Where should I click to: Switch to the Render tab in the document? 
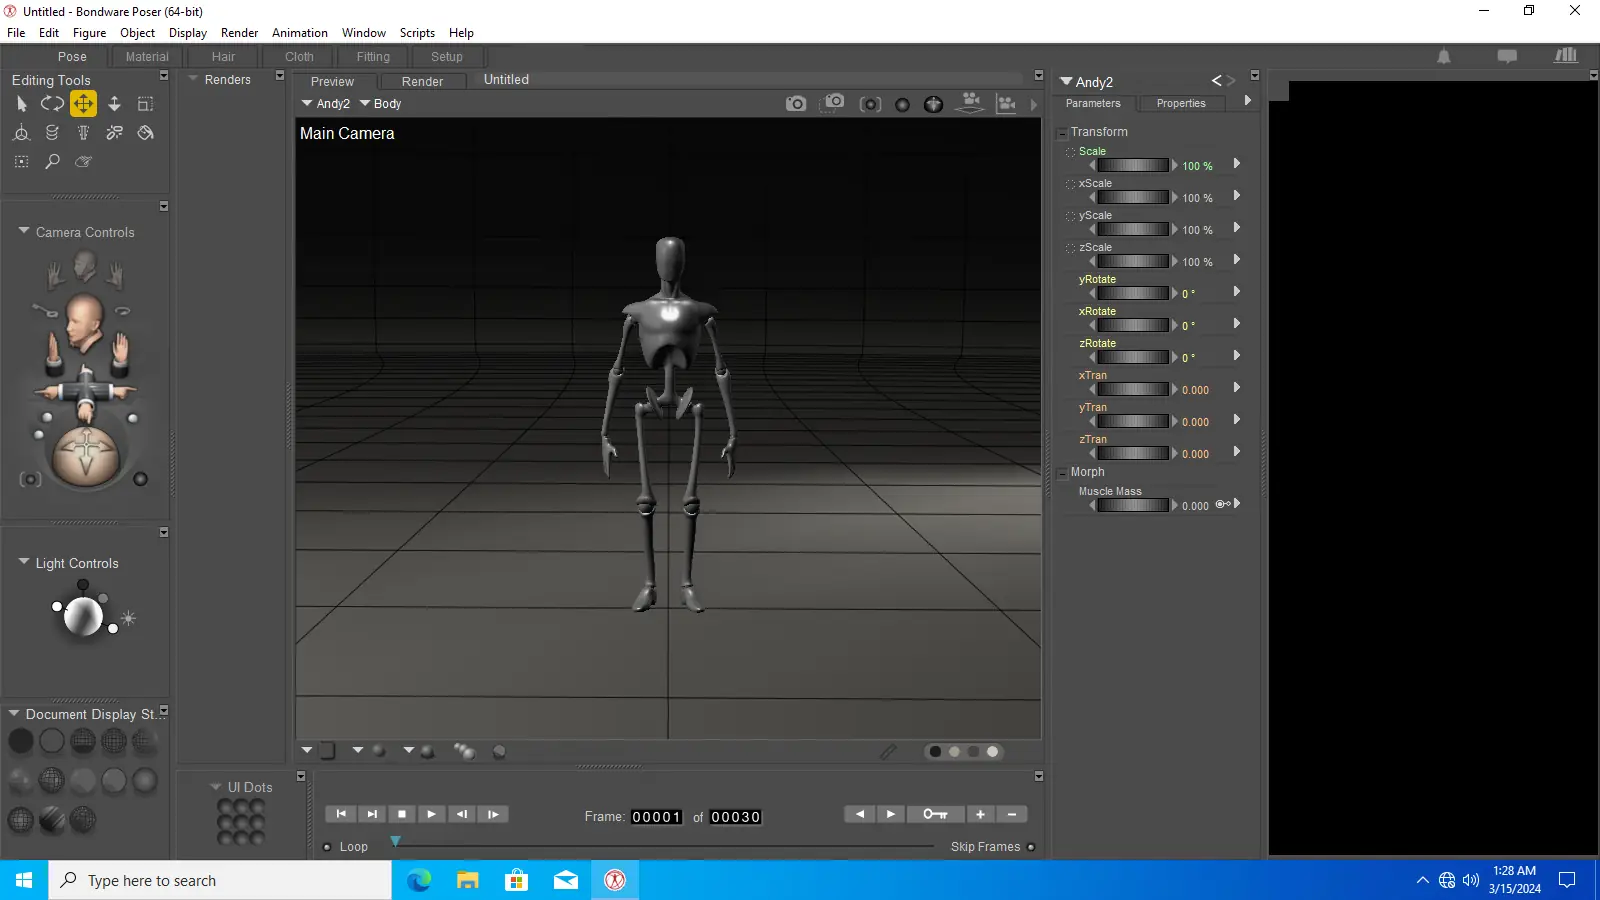click(x=422, y=81)
